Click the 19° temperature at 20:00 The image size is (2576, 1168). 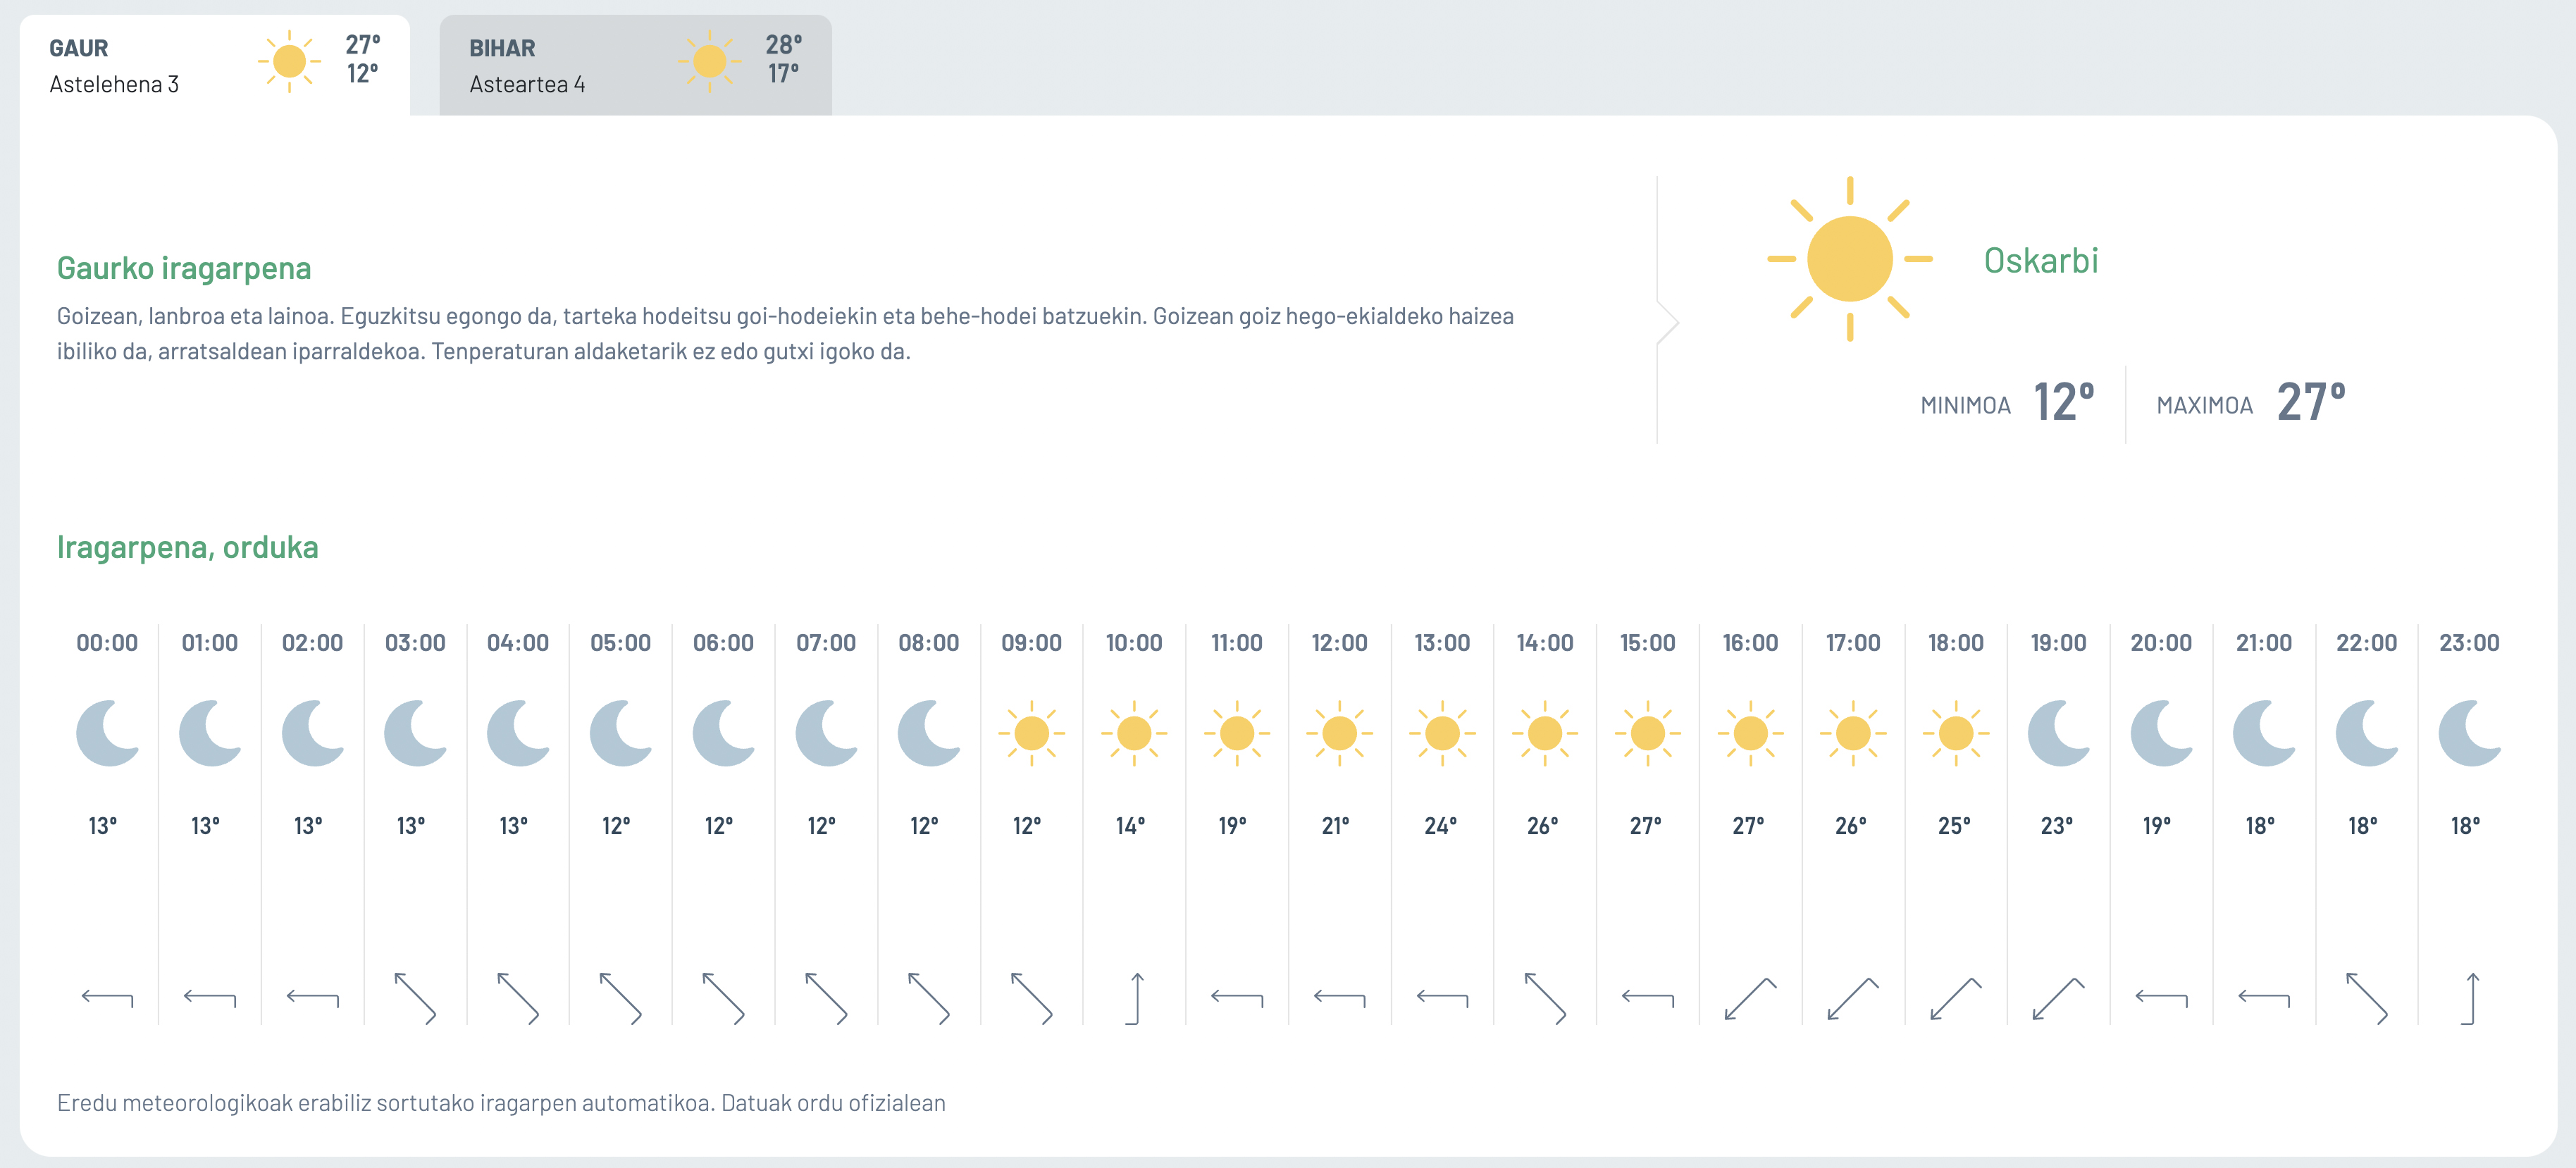[x=2157, y=826]
